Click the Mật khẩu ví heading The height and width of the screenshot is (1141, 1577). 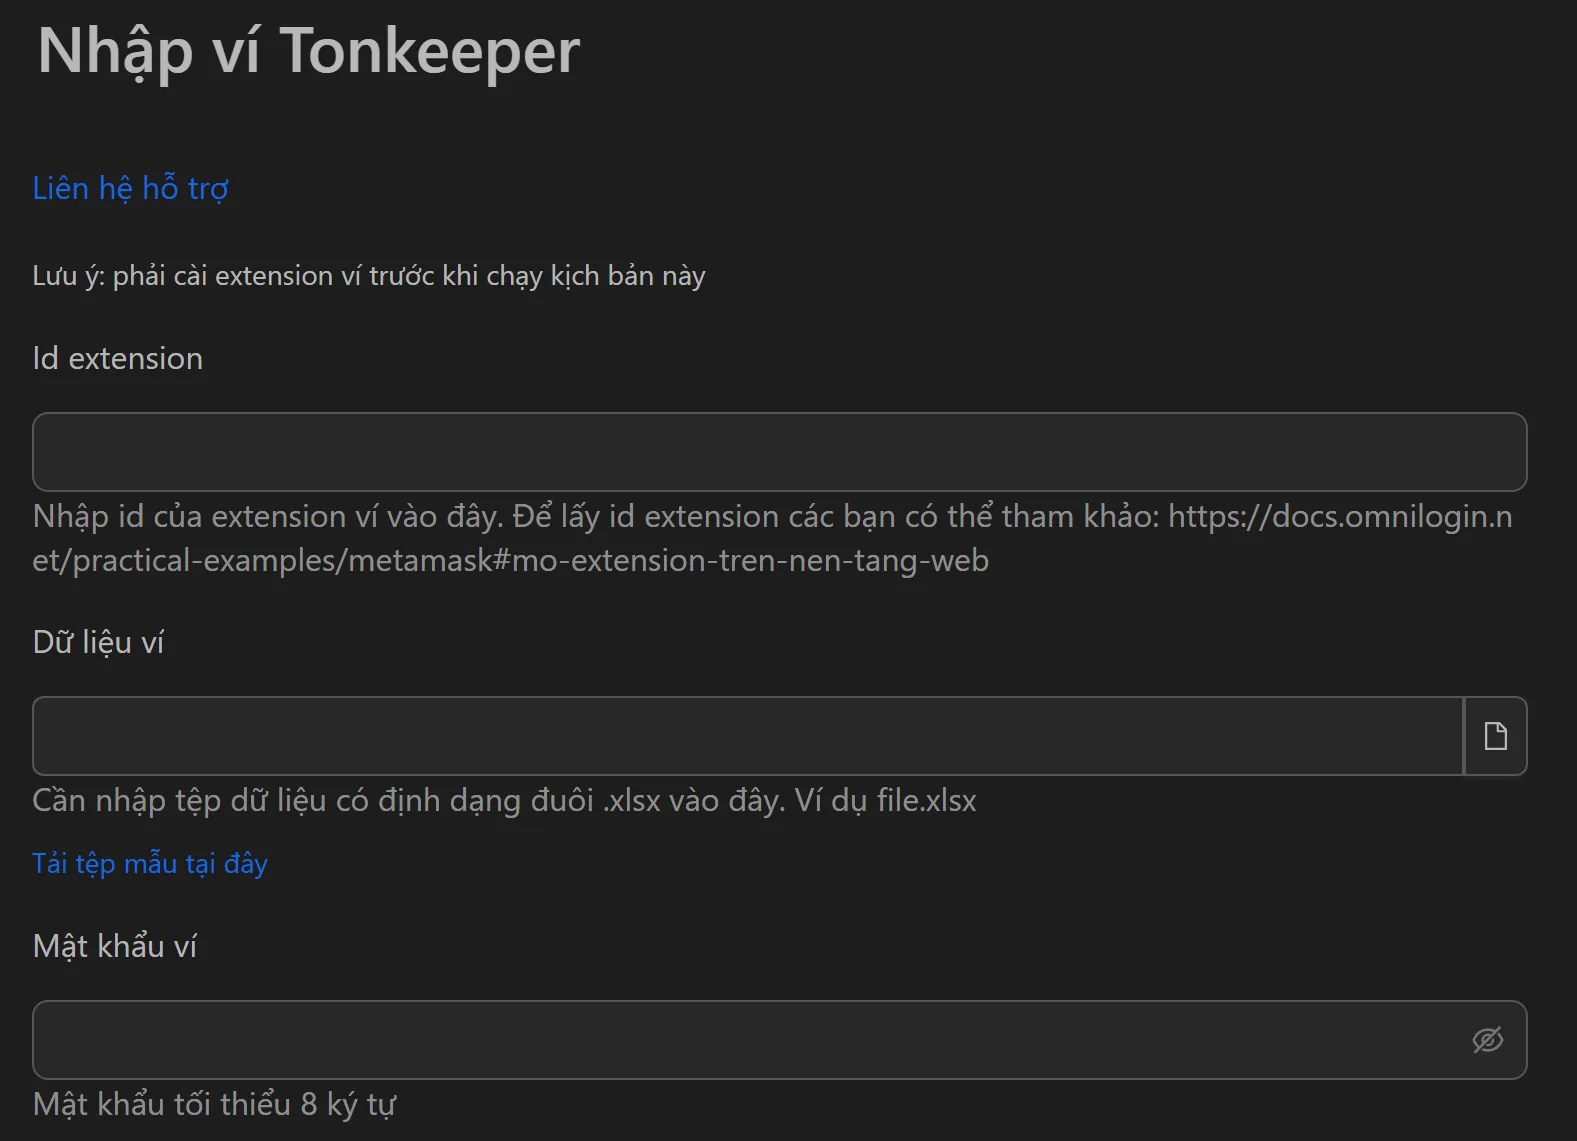pos(115,945)
